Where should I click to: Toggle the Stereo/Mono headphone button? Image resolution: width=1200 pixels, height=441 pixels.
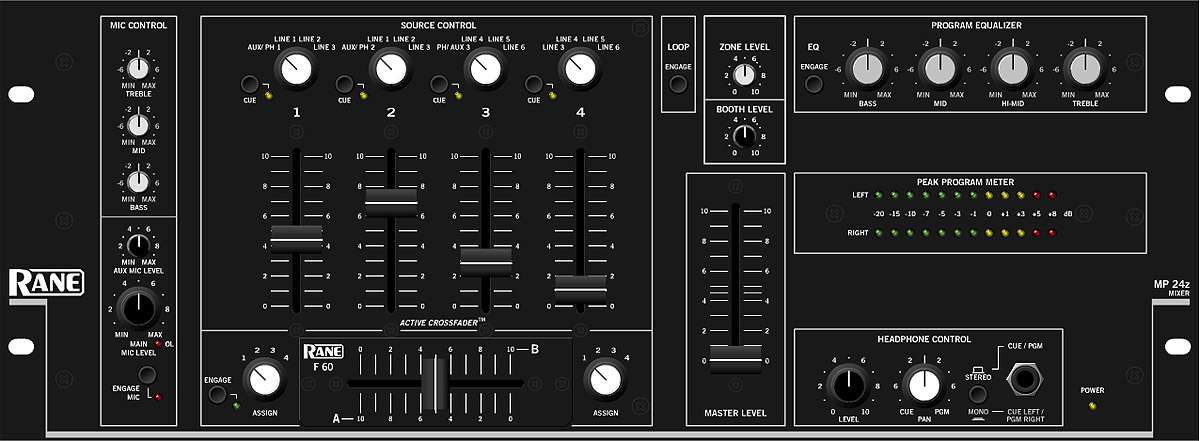click(978, 394)
